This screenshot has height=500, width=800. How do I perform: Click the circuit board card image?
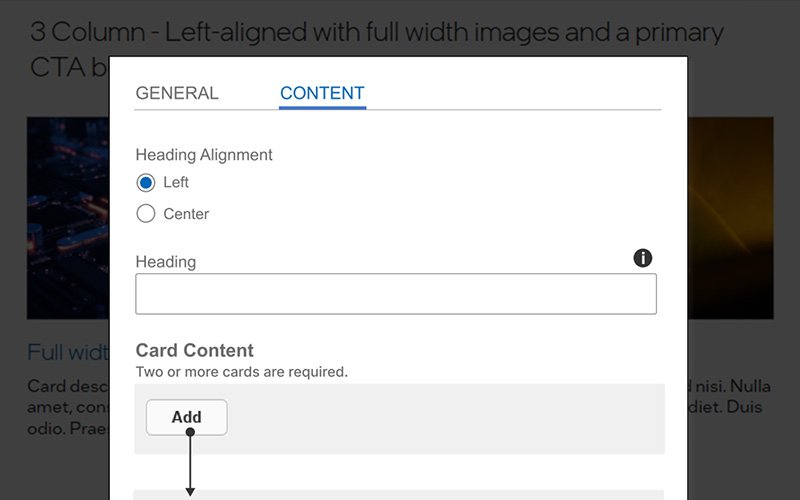point(67,217)
